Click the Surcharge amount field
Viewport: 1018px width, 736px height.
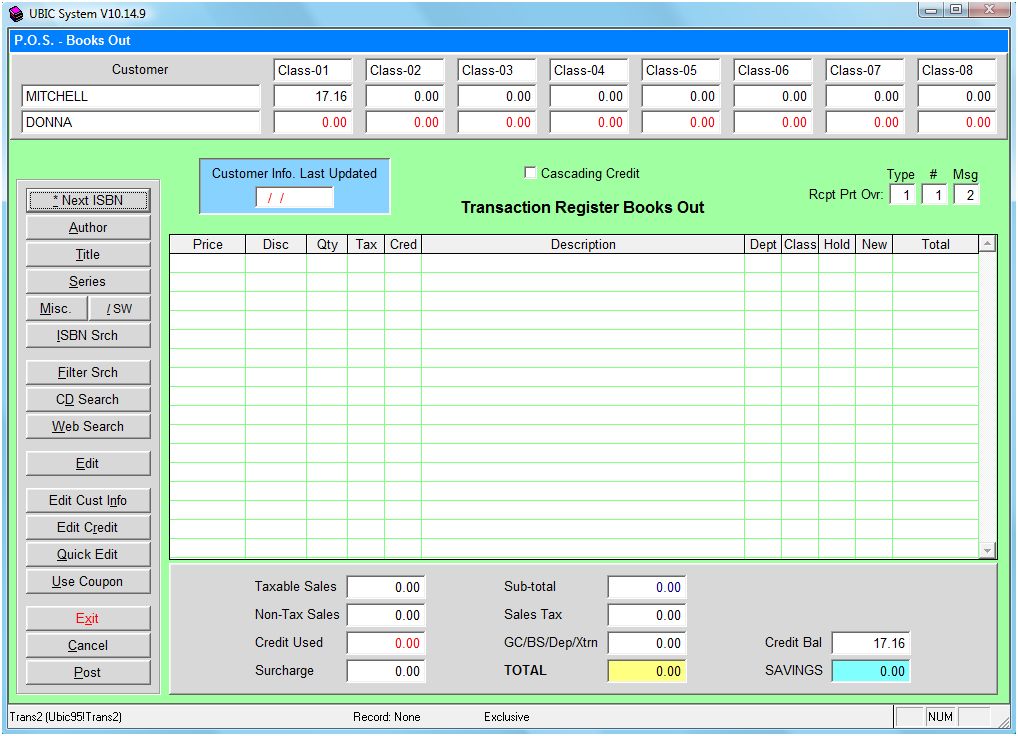click(x=386, y=670)
